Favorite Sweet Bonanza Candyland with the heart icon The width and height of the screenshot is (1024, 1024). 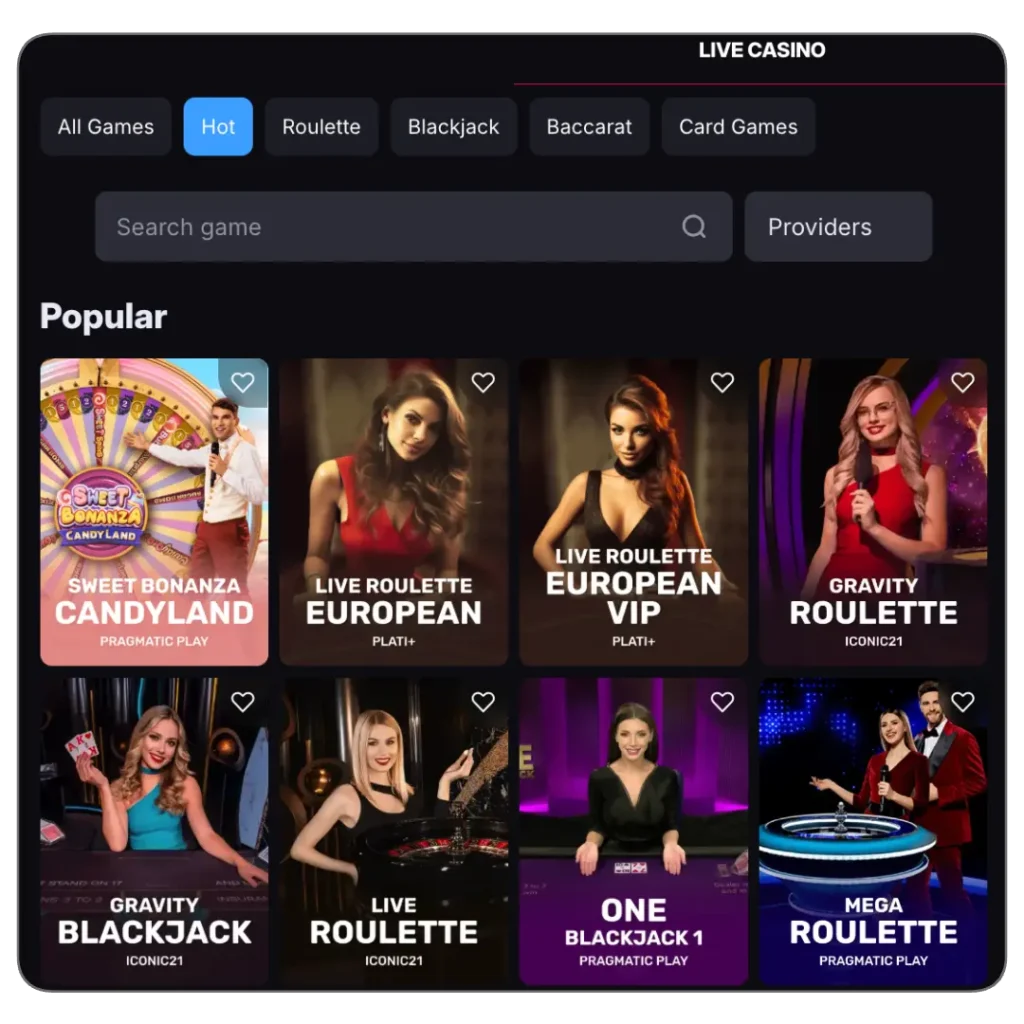tap(243, 382)
